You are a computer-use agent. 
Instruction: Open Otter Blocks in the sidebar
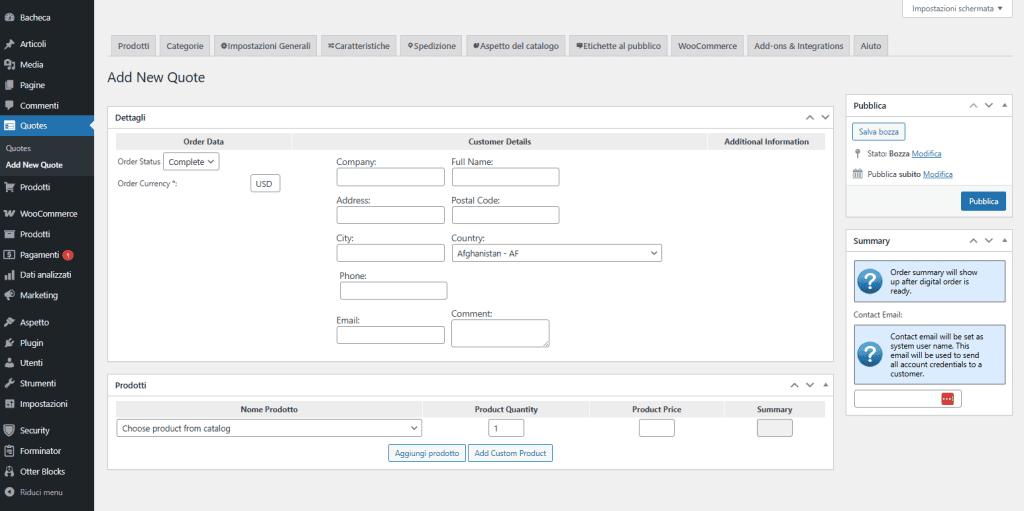pyautogui.click(x=41, y=471)
